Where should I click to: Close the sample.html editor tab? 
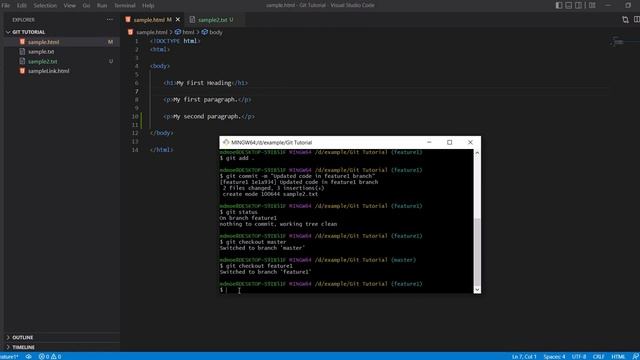click(x=178, y=20)
